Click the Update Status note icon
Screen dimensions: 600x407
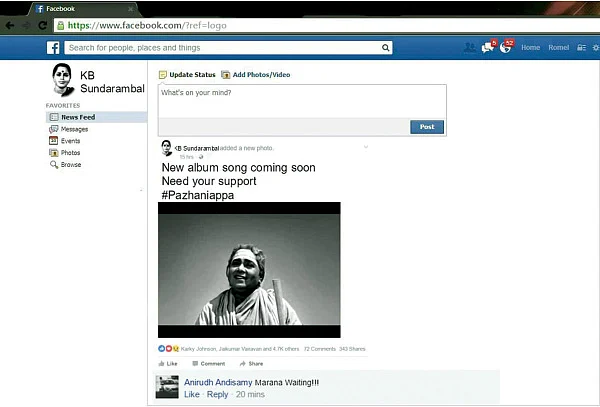click(x=163, y=75)
